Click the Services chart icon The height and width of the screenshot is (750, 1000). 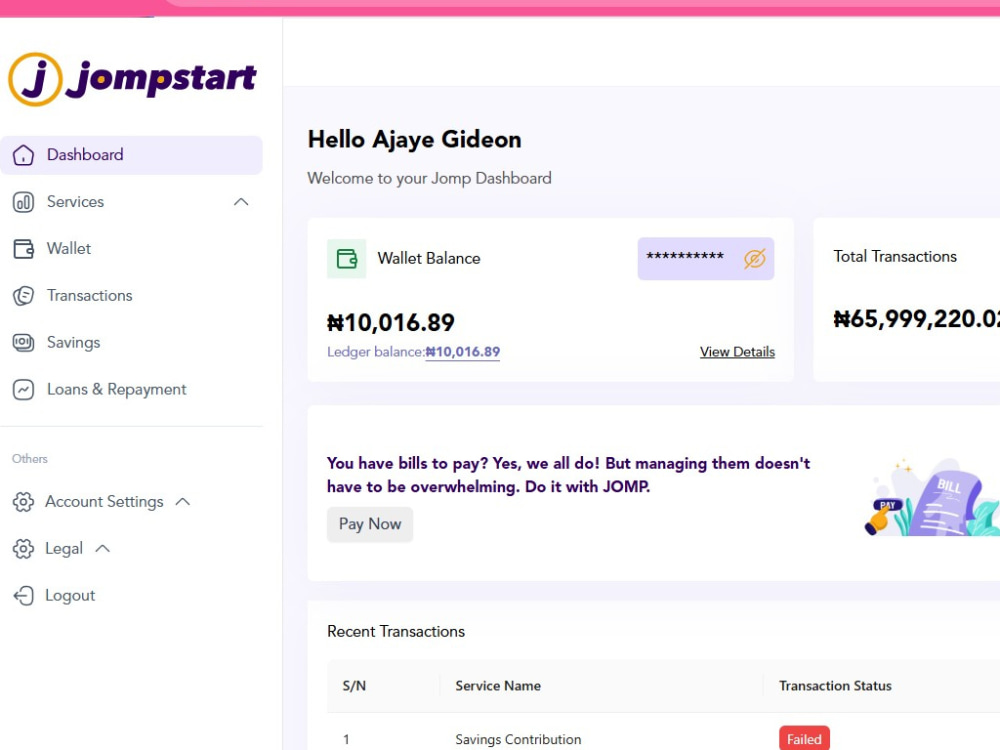point(24,202)
